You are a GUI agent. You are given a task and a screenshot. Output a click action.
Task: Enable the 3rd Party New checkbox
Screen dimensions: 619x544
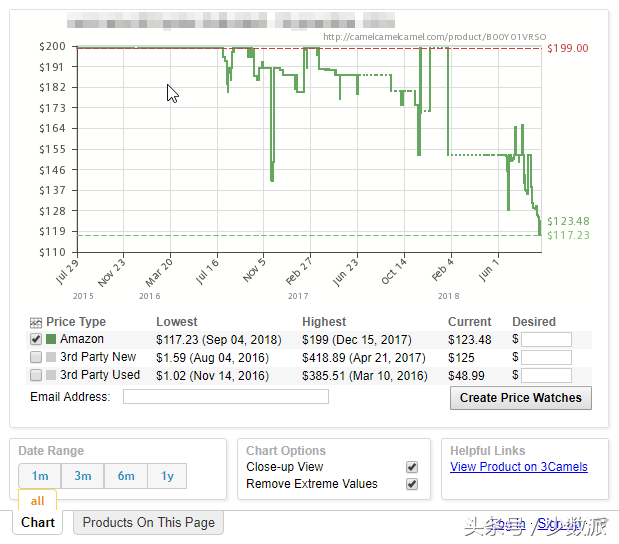pos(36,357)
